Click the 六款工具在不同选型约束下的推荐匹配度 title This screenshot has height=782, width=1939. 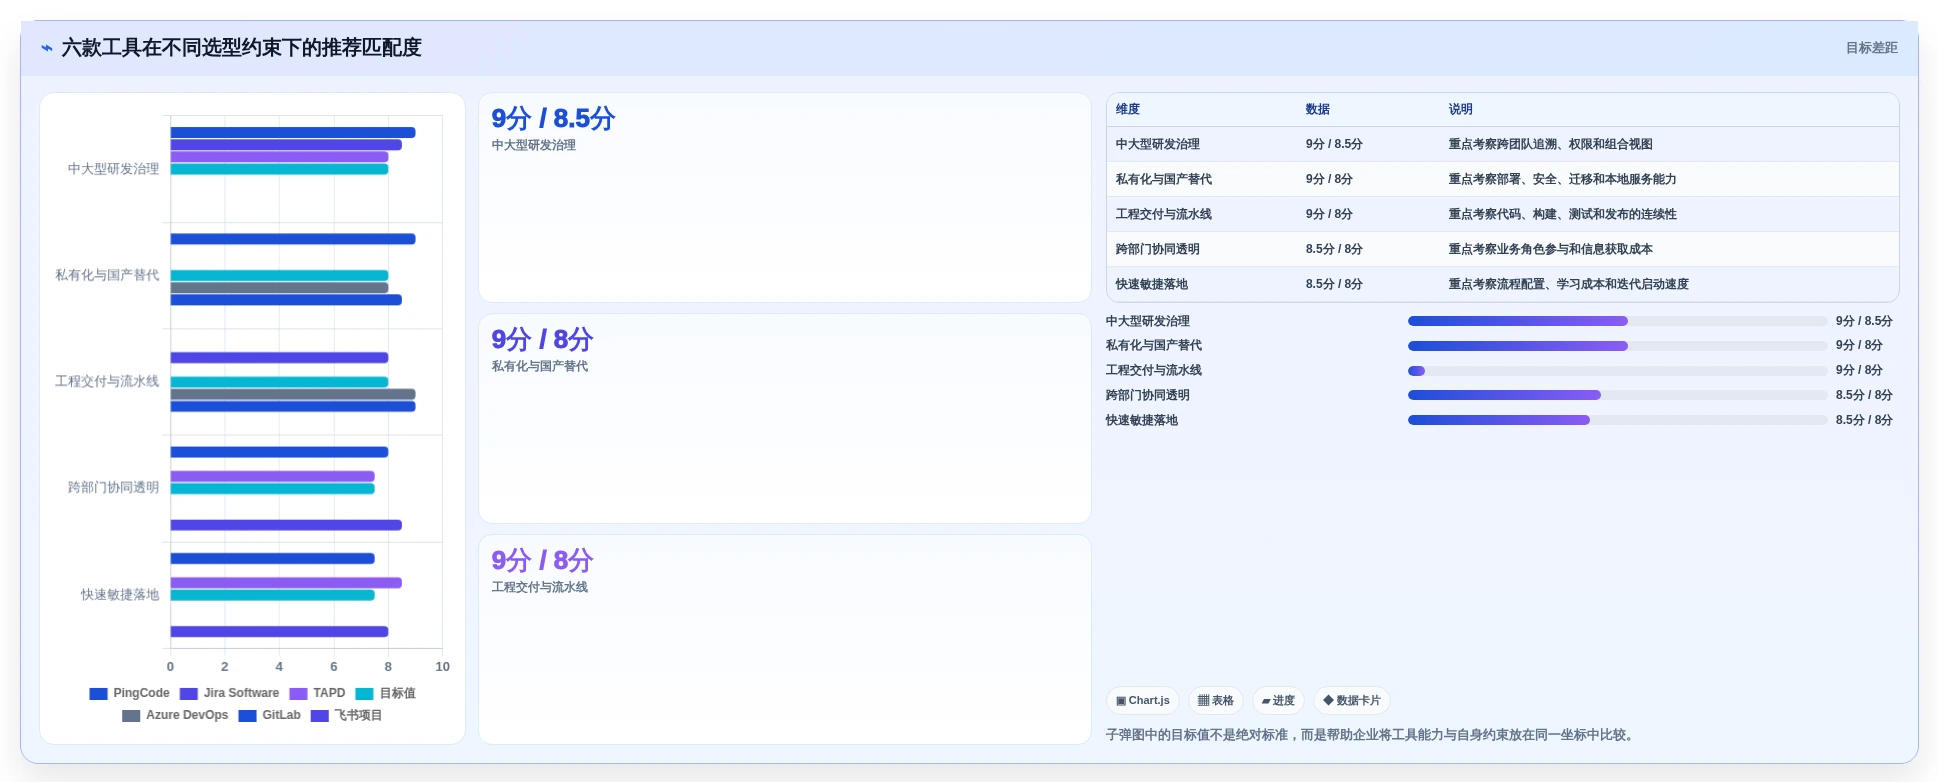241,48
